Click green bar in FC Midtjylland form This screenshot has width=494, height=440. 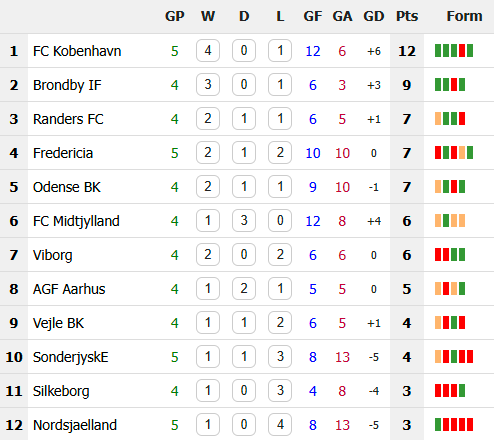click(446, 221)
